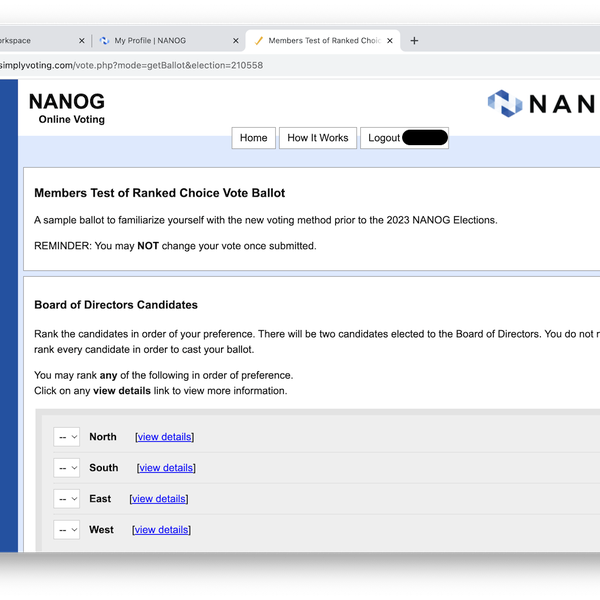Image resolution: width=600 pixels, height=600 pixels.
Task: Click the NANOG Online Voting heading
Action: [x=67, y=108]
